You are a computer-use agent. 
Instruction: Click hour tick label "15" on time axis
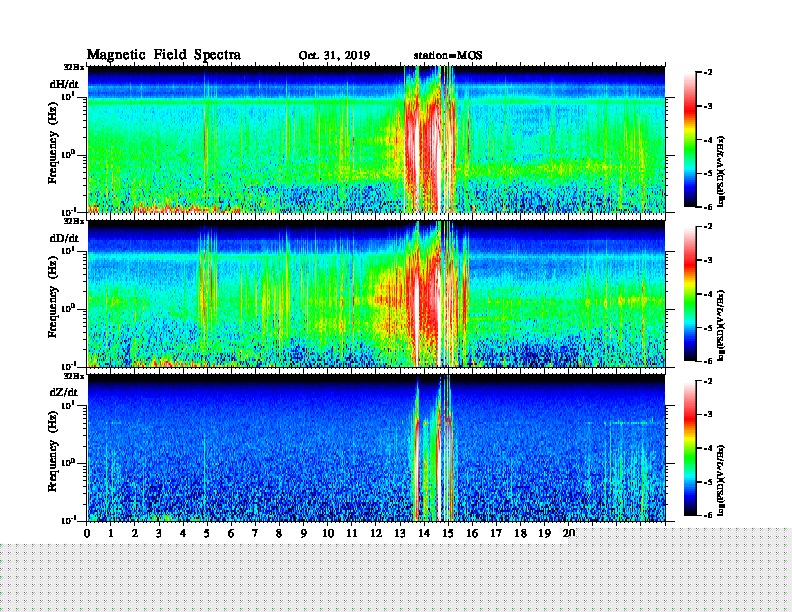(x=449, y=534)
